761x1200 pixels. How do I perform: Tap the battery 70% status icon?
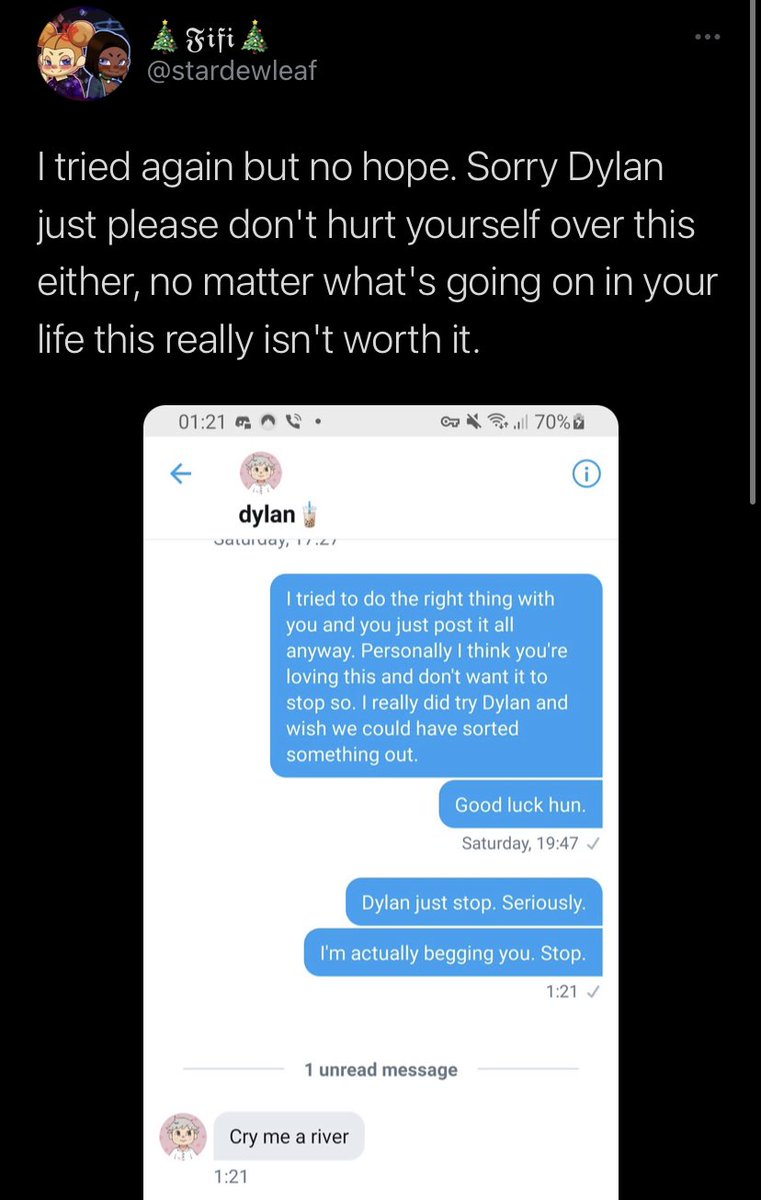(x=559, y=422)
